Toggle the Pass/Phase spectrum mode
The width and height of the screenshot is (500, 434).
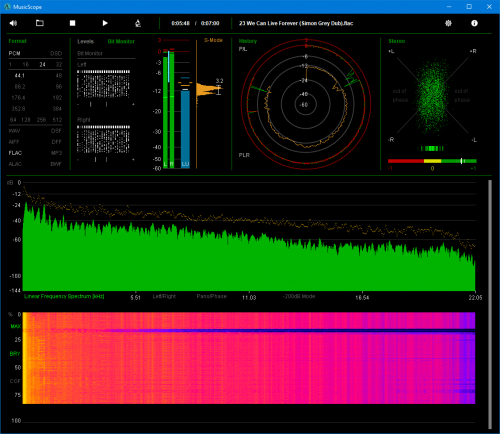pos(211,296)
